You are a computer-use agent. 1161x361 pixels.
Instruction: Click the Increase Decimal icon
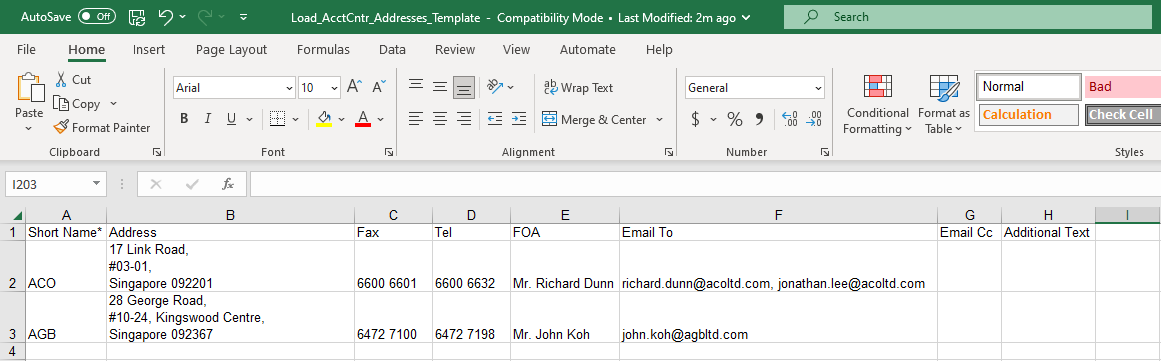click(789, 118)
